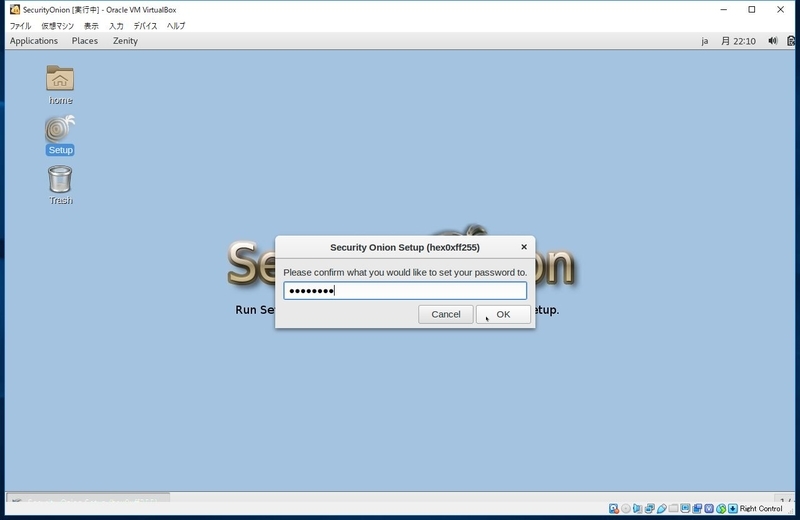The width and height of the screenshot is (800, 520).
Task: Click the ja keyboard layout indicator
Action: click(x=705, y=41)
